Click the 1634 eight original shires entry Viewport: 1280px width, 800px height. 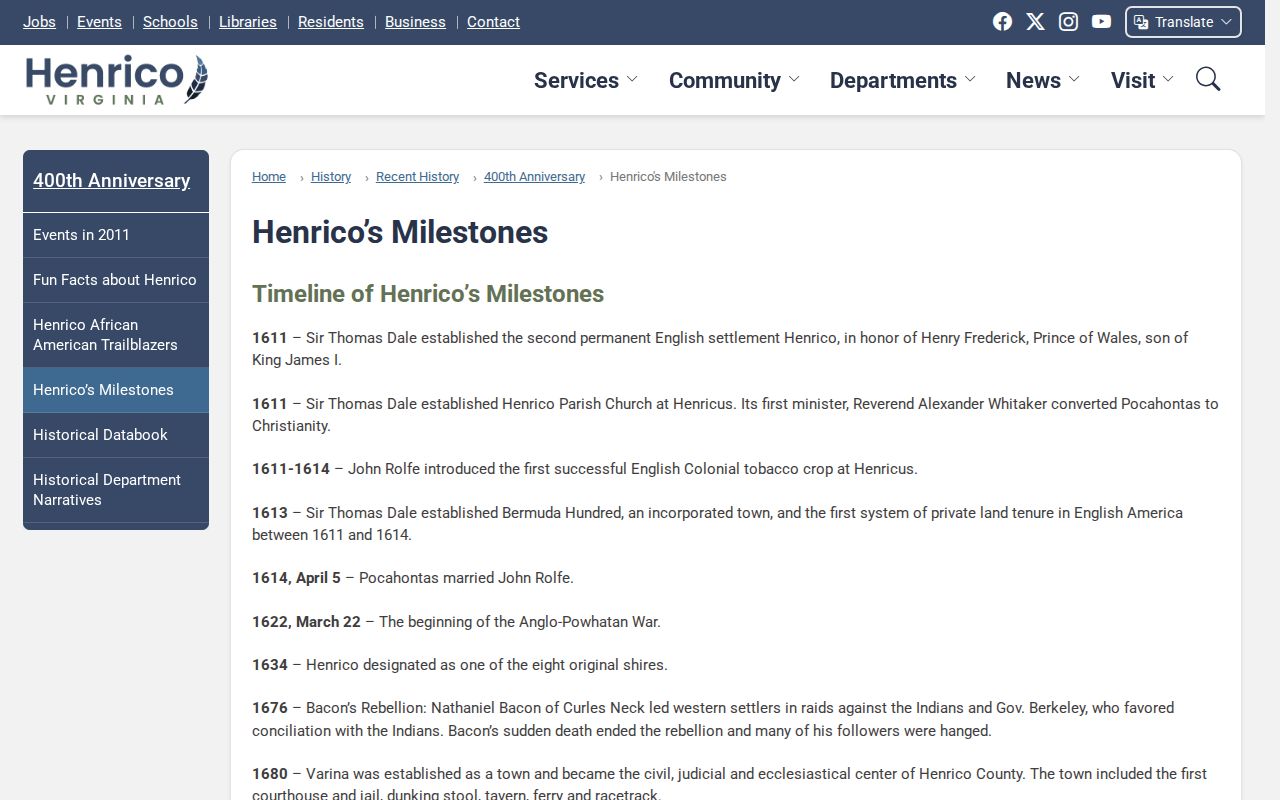pyautogui.click(x=460, y=665)
